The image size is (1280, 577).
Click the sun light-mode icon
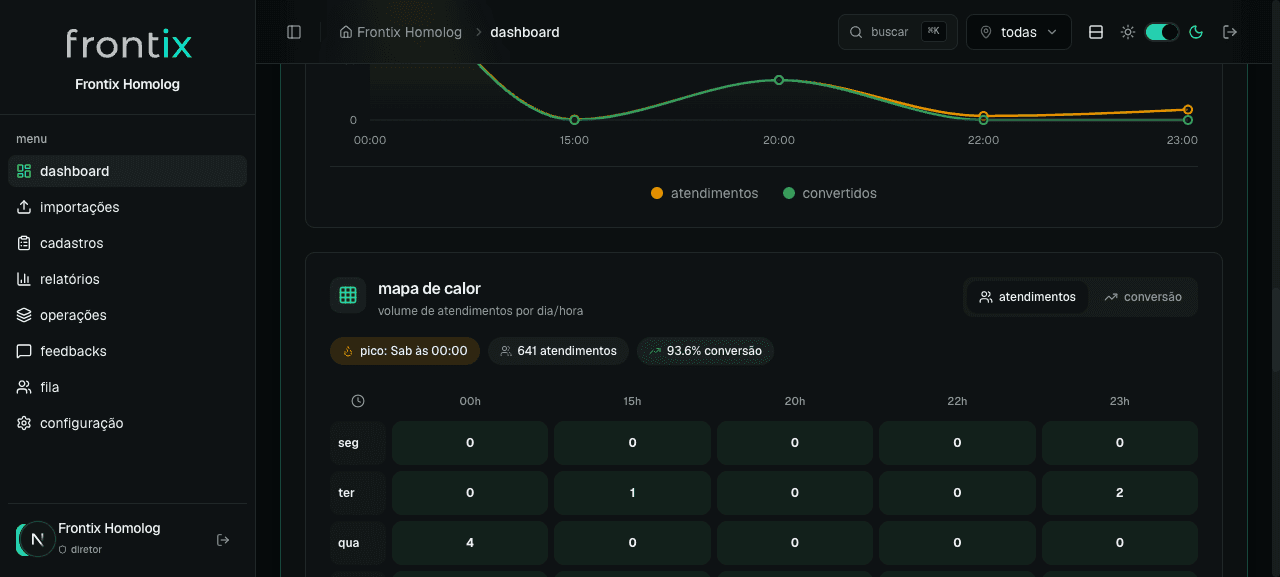[x=1128, y=32]
